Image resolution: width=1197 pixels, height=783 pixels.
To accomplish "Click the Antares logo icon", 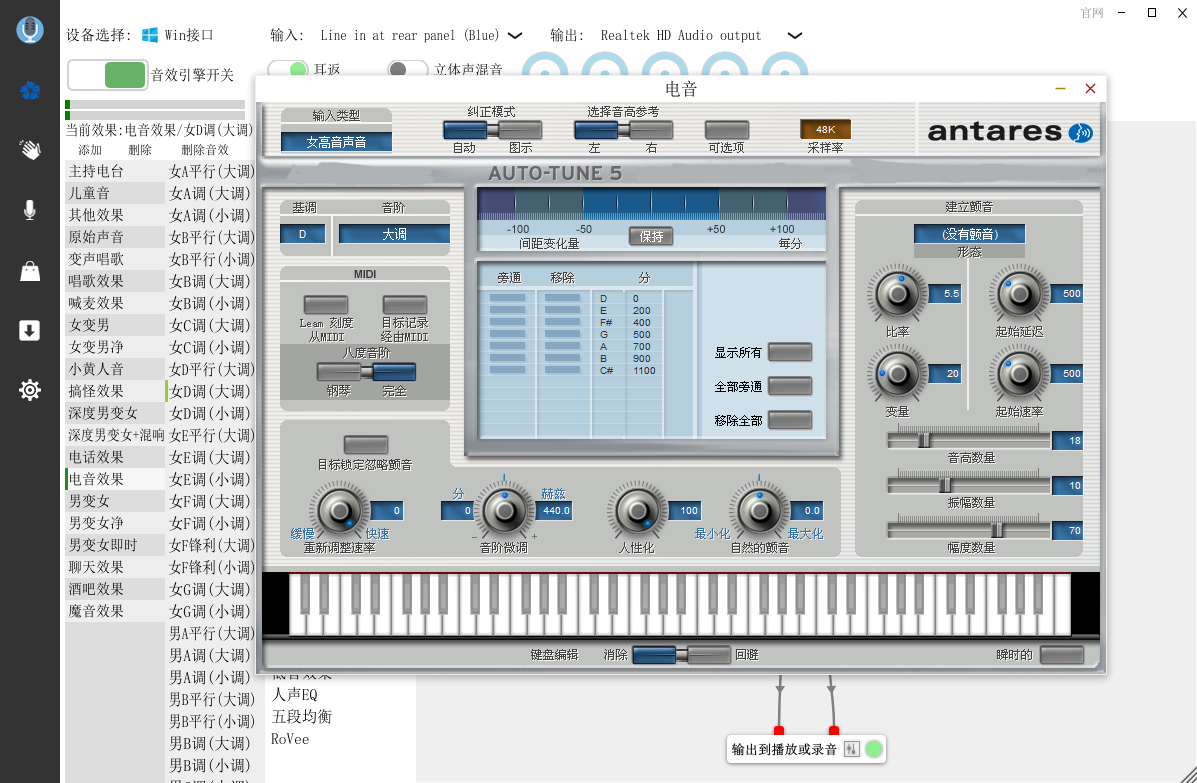I will point(1080,133).
